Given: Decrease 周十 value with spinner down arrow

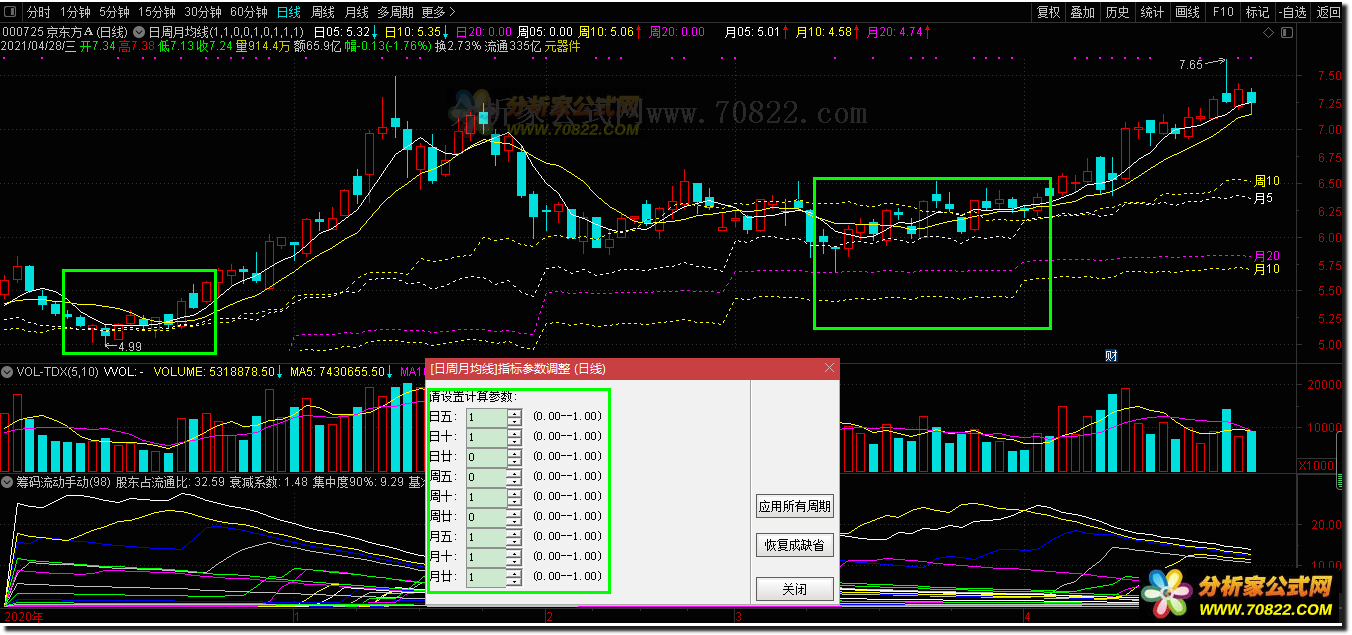Looking at the screenshot, I should (515, 501).
